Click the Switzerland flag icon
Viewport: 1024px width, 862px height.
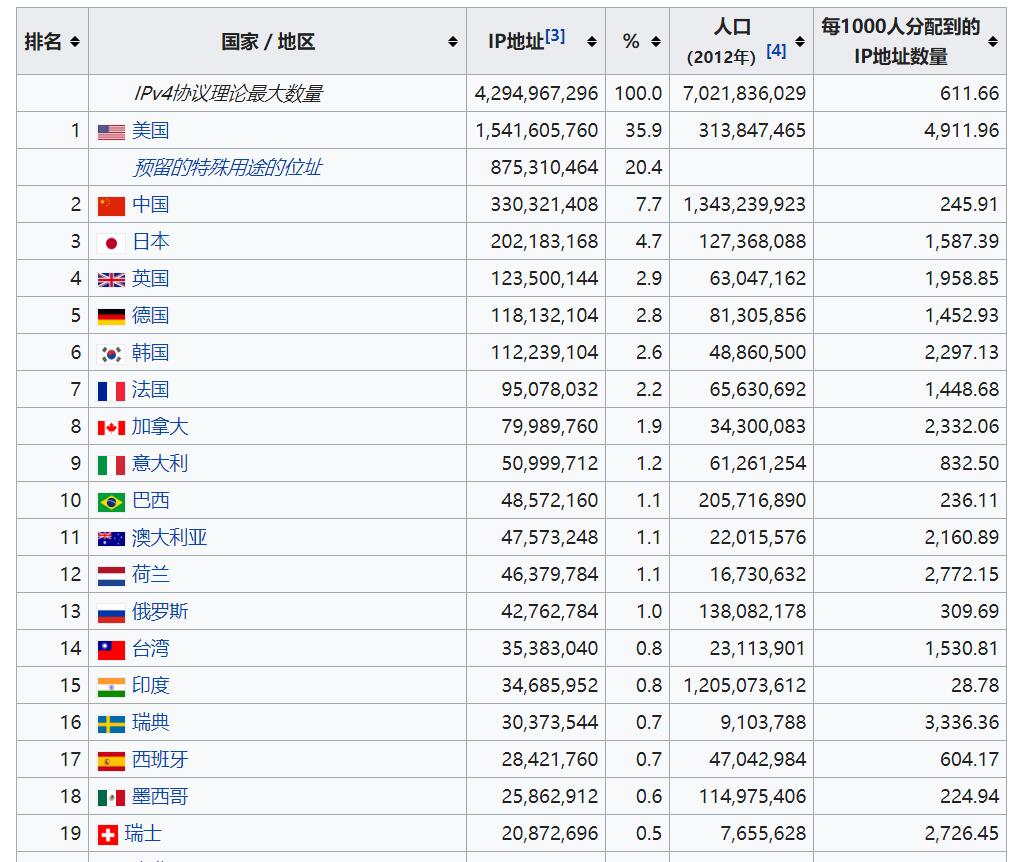pyautogui.click(x=108, y=835)
